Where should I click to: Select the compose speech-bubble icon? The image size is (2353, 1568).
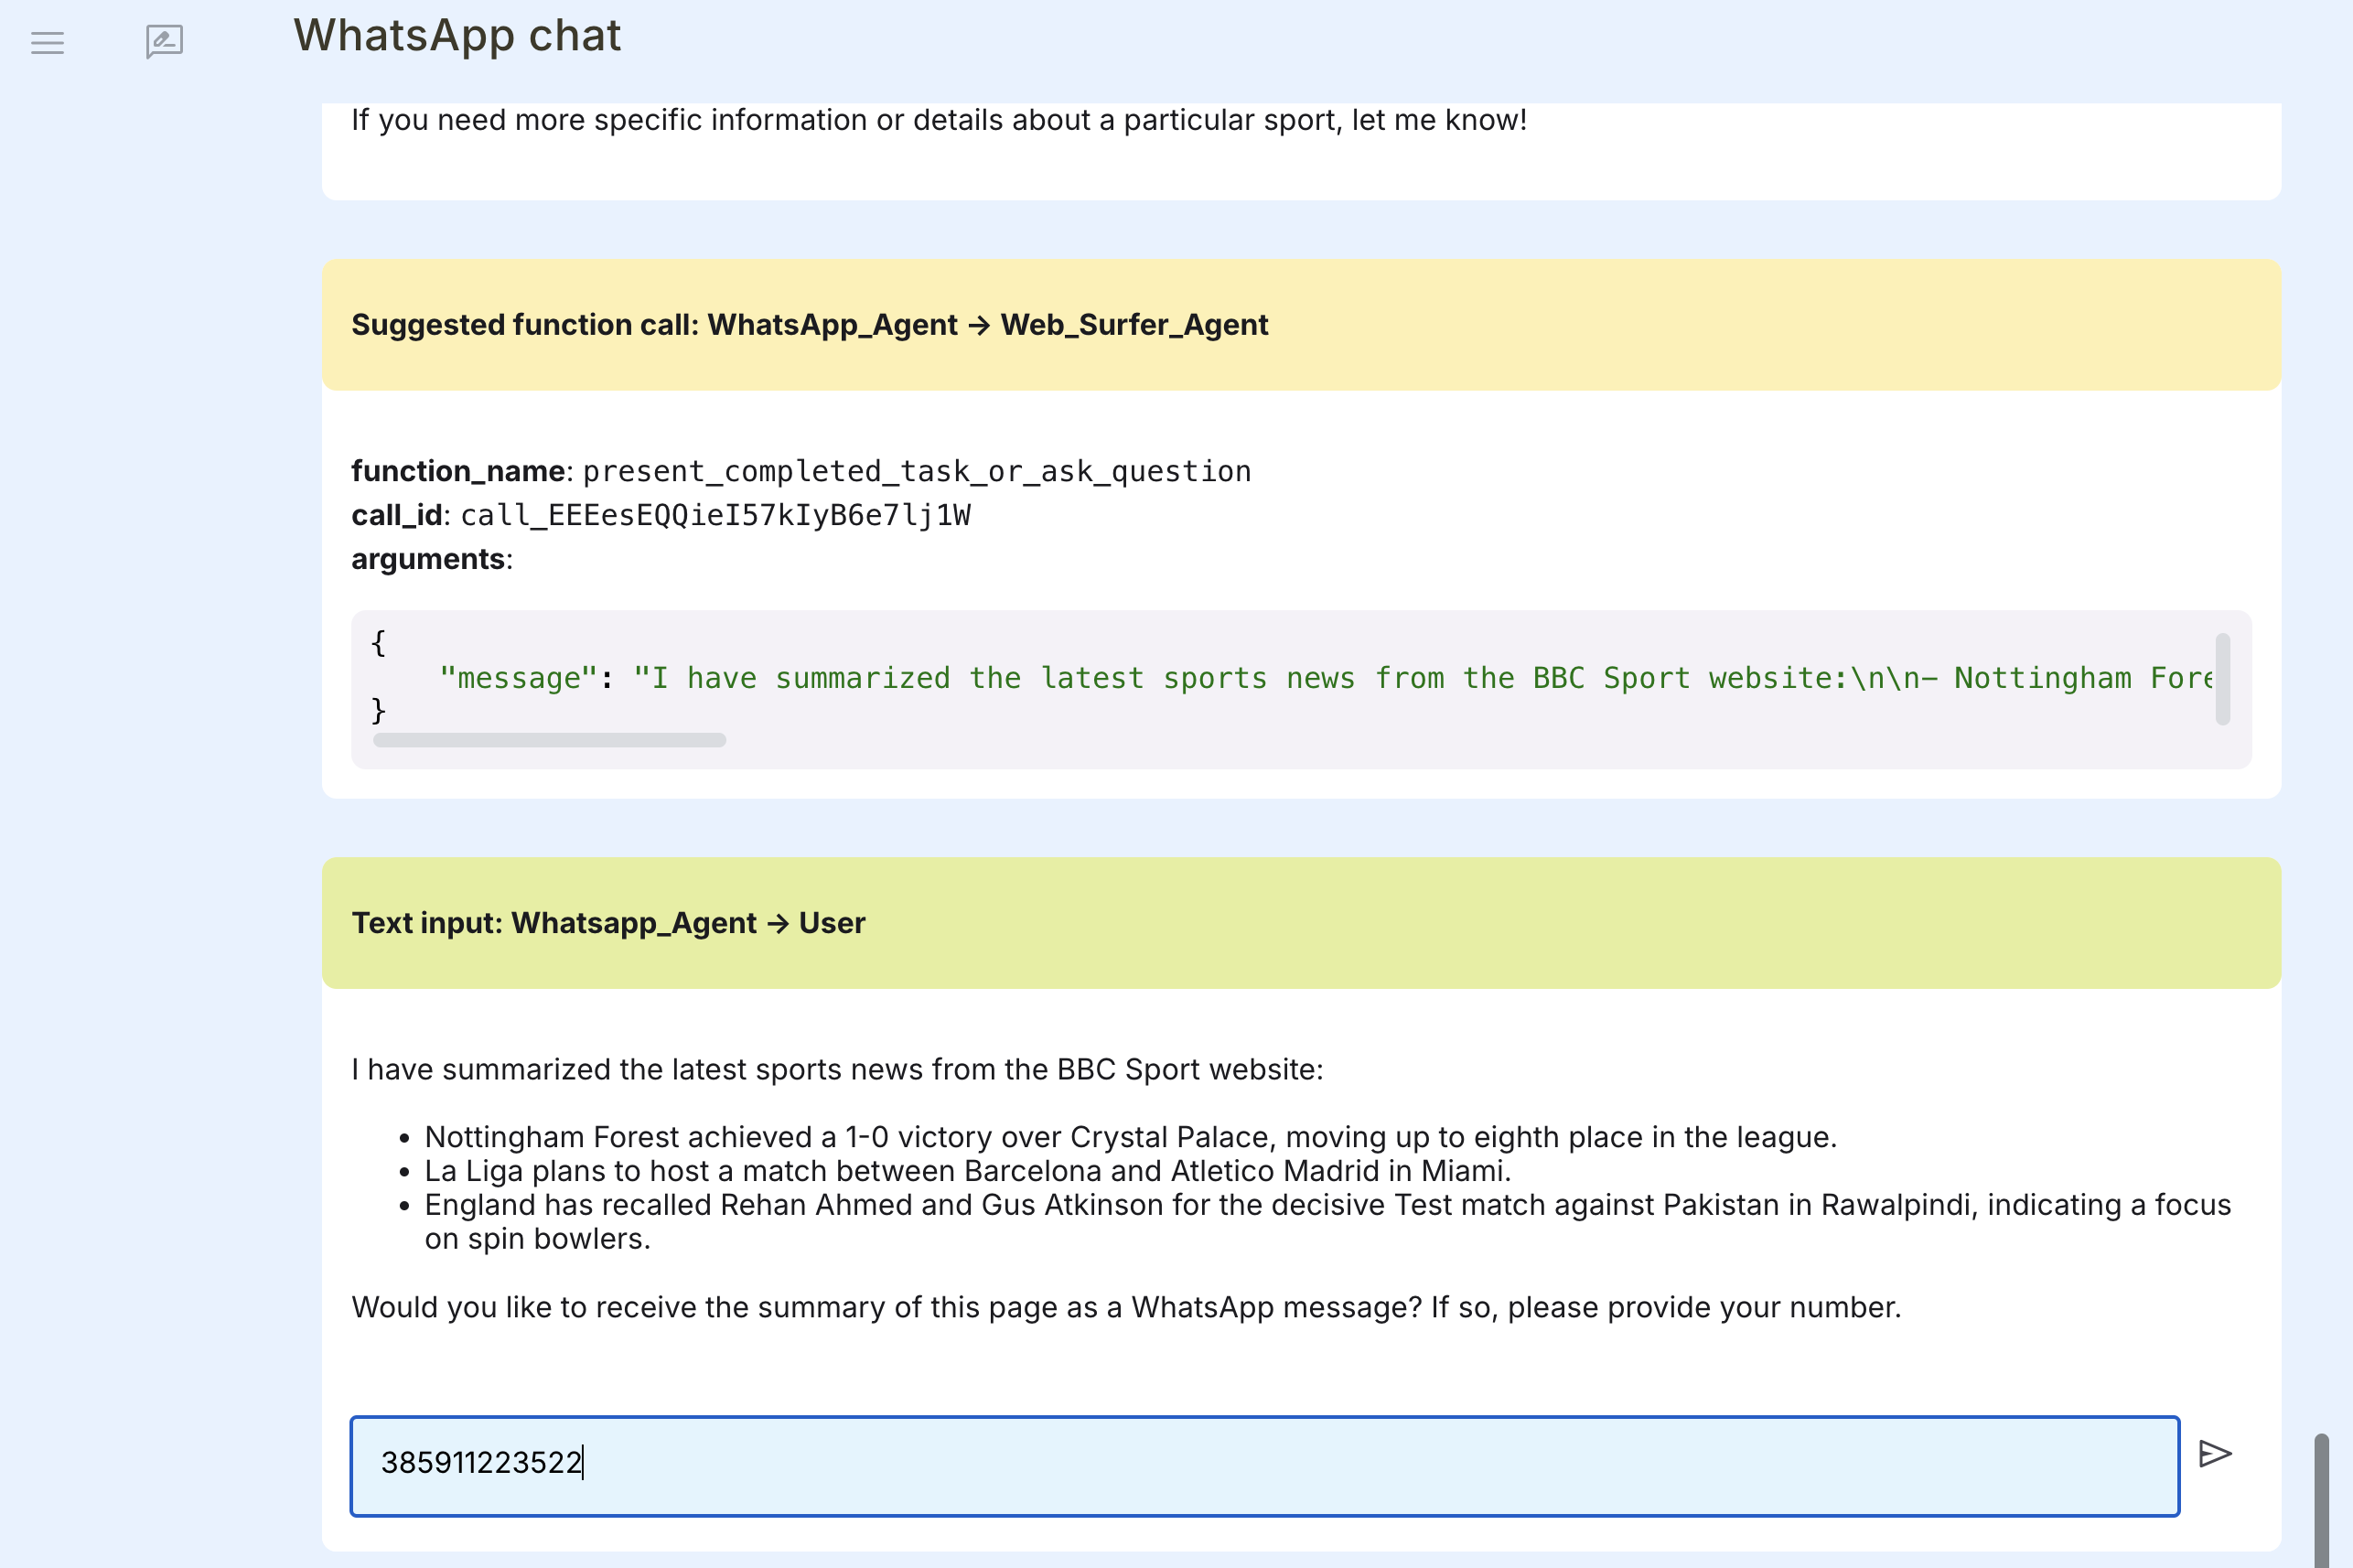pos(163,42)
